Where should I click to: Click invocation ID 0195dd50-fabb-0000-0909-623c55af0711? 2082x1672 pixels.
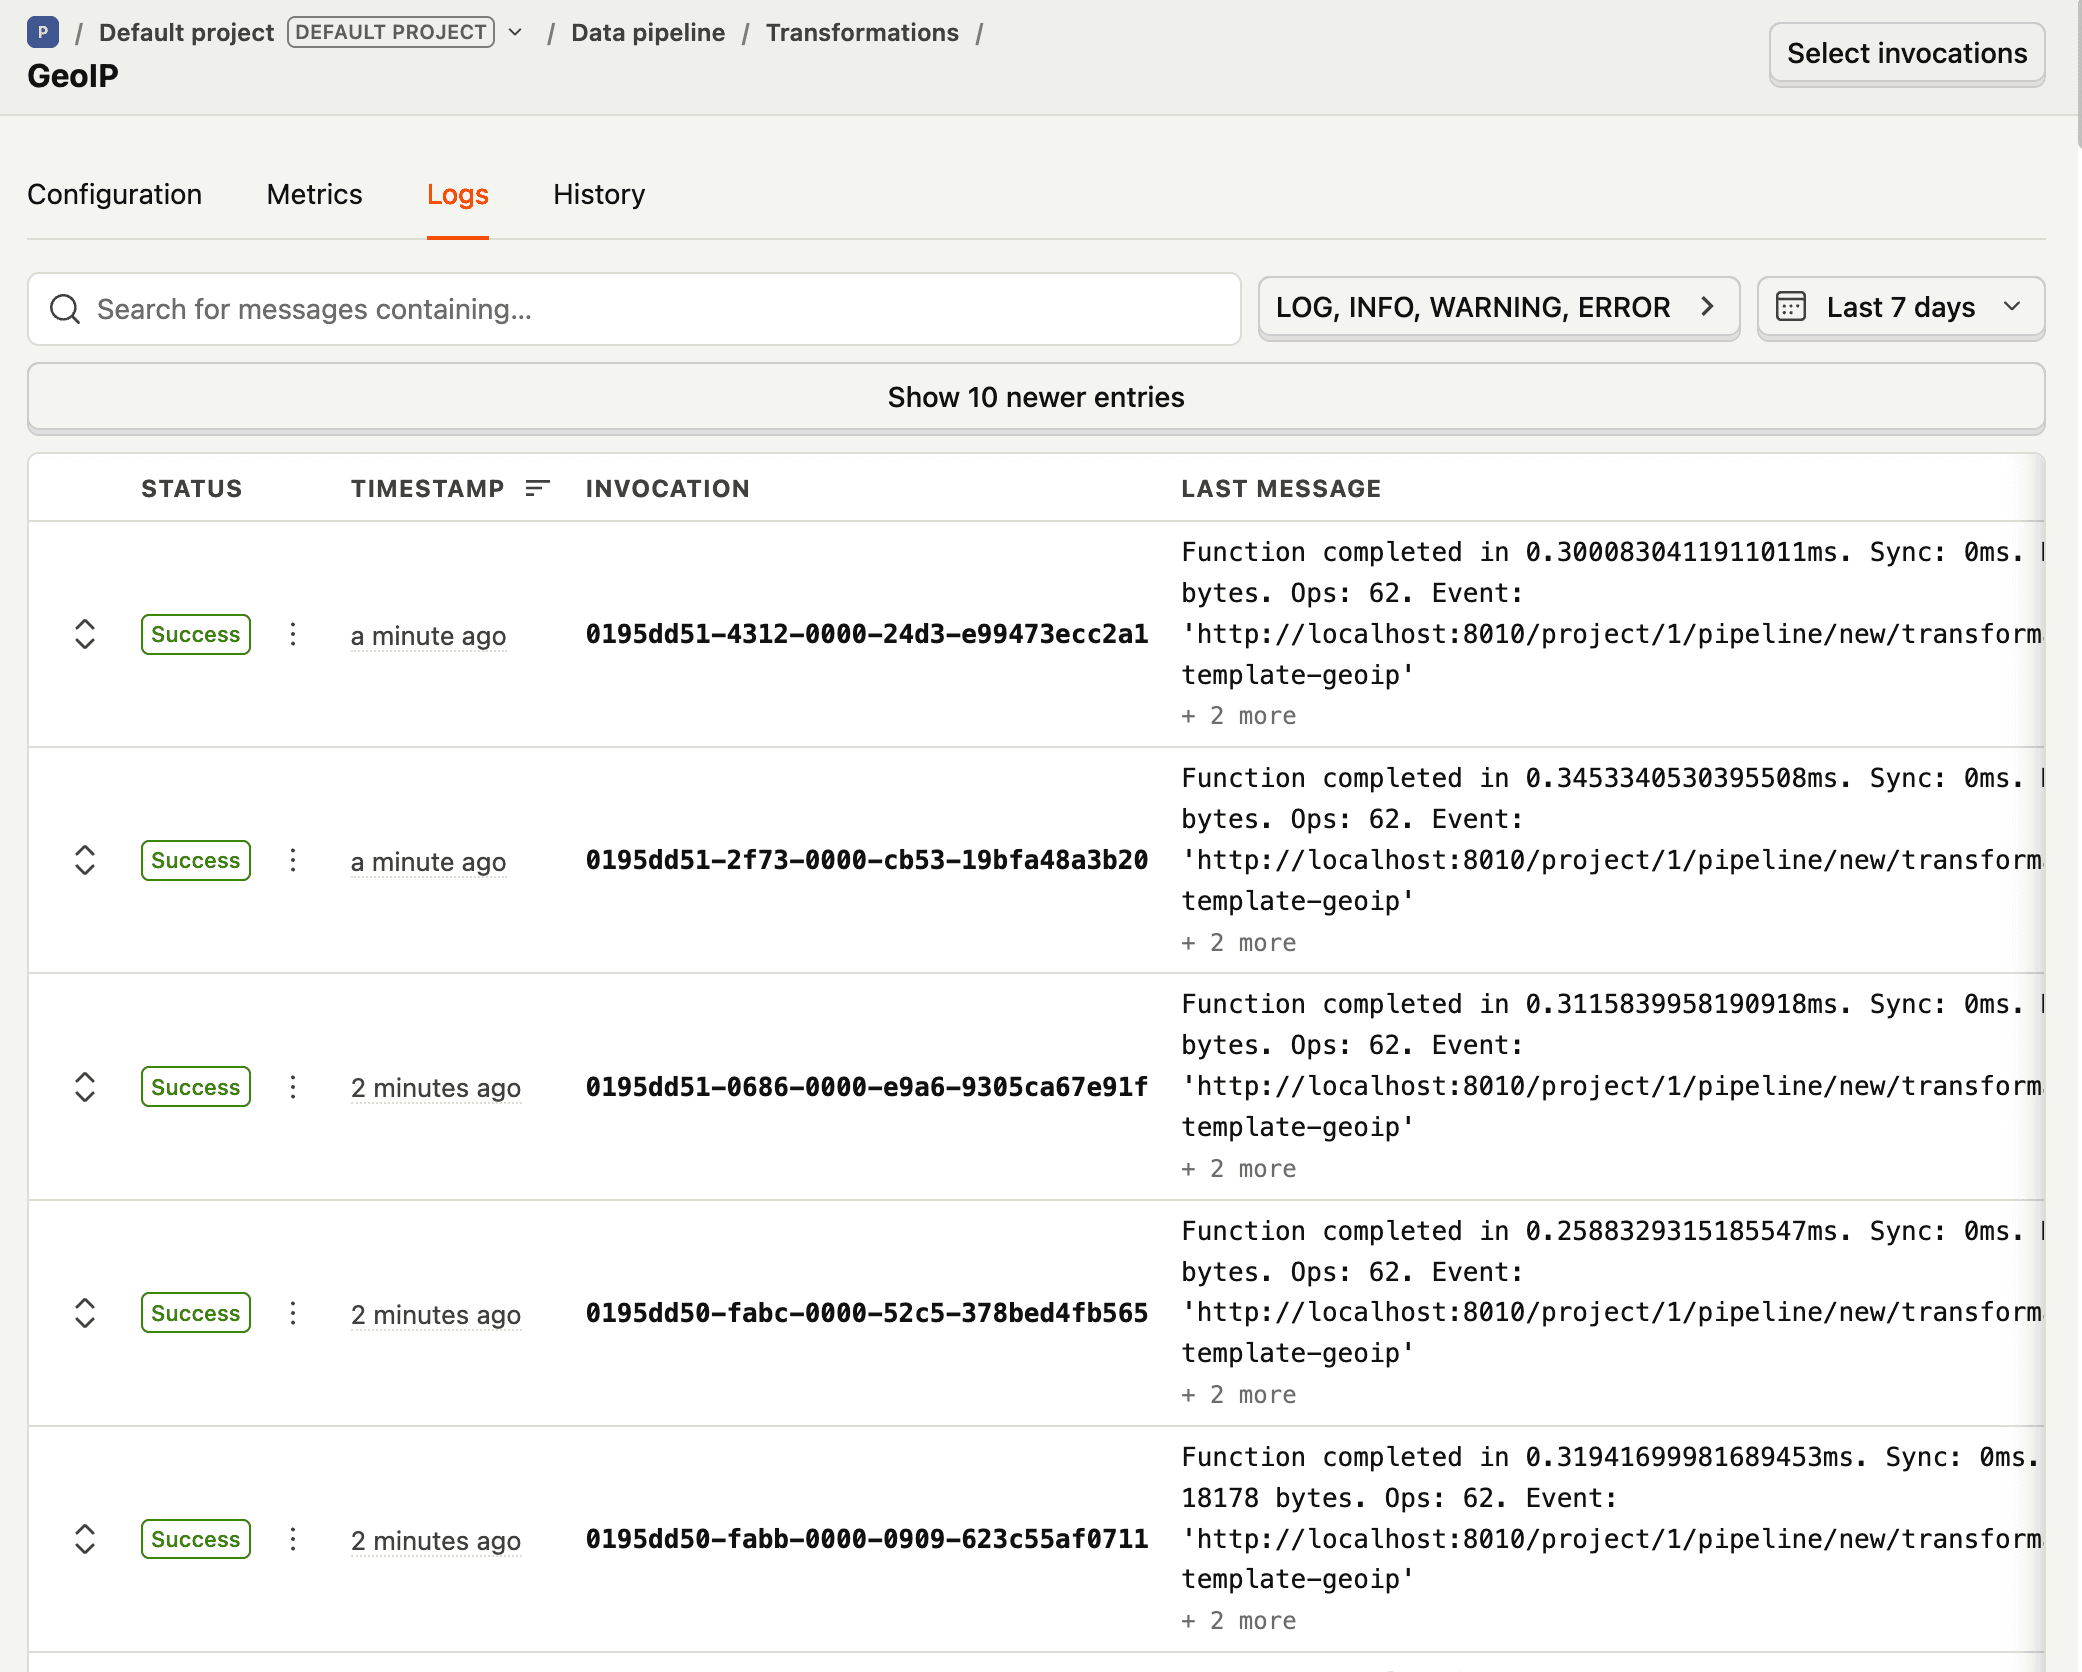[x=867, y=1539]
